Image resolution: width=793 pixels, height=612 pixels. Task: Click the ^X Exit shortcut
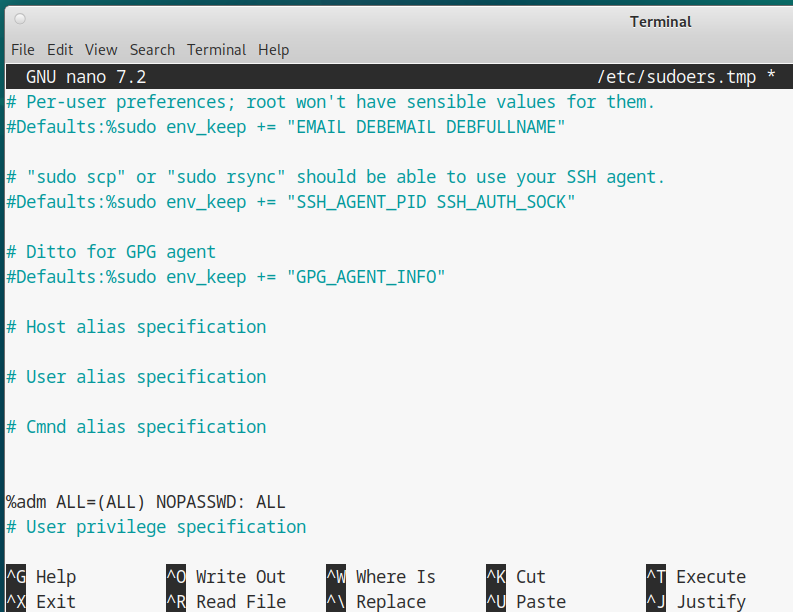tap(41, 602)
